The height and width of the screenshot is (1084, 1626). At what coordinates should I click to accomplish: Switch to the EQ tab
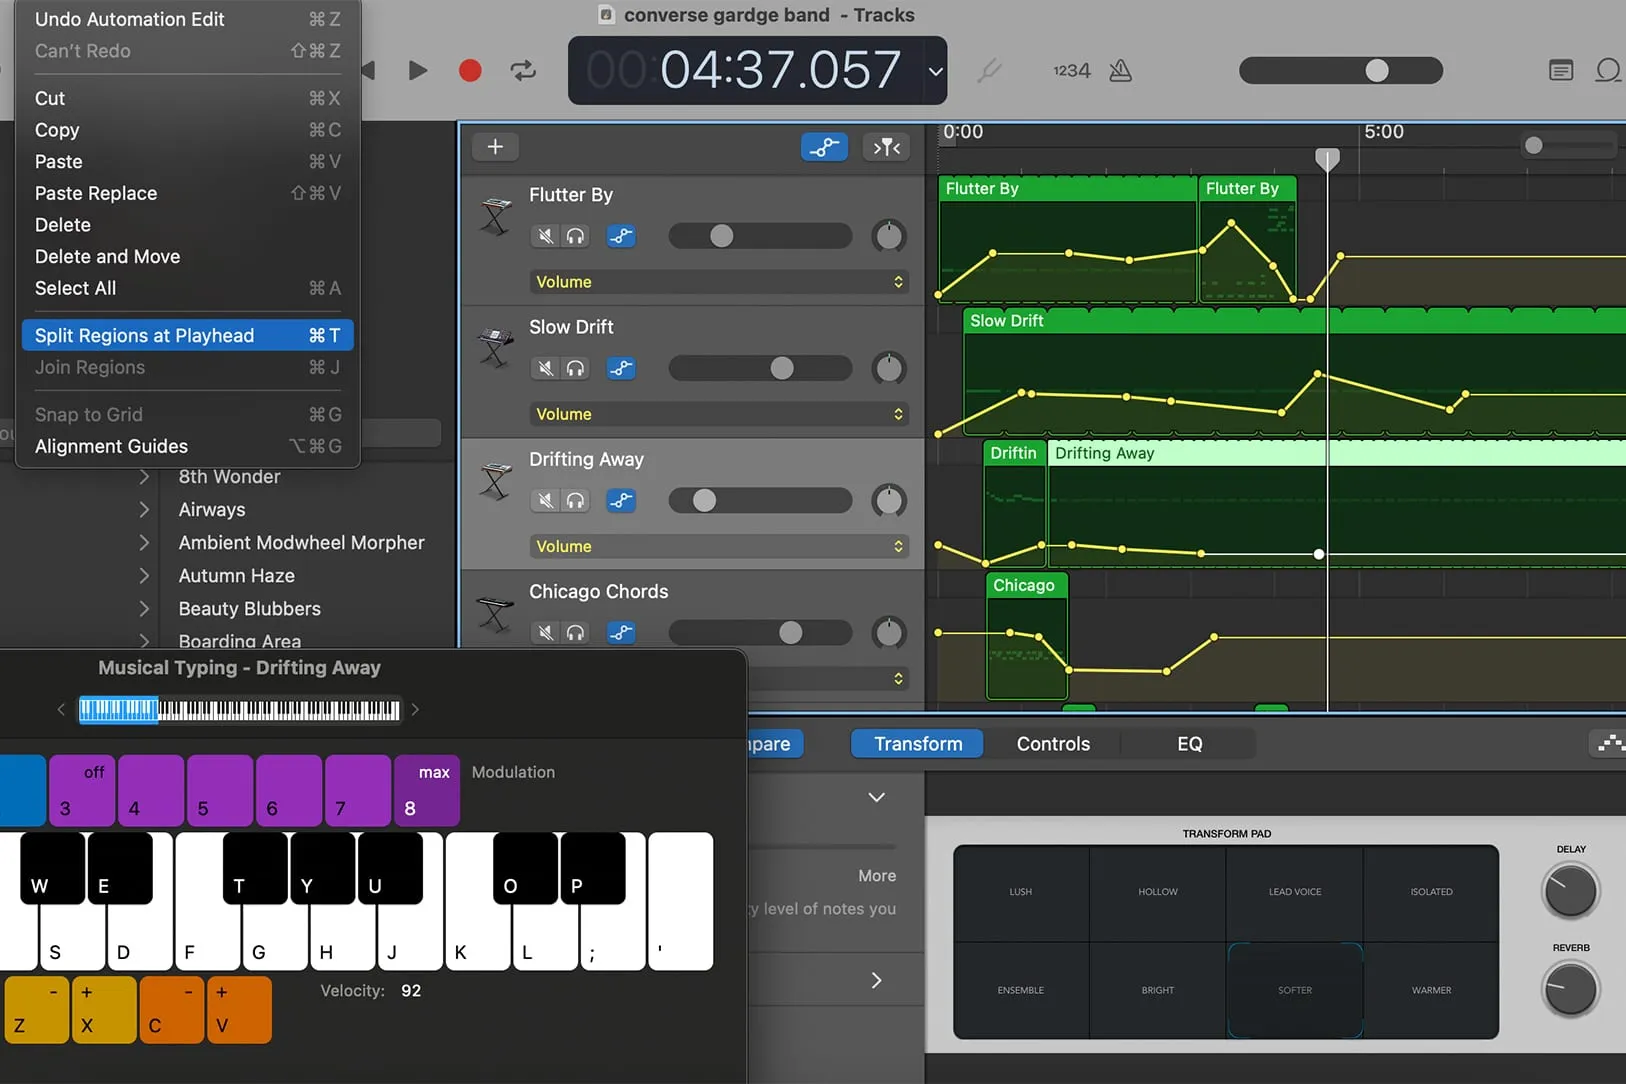[1189, 744]
